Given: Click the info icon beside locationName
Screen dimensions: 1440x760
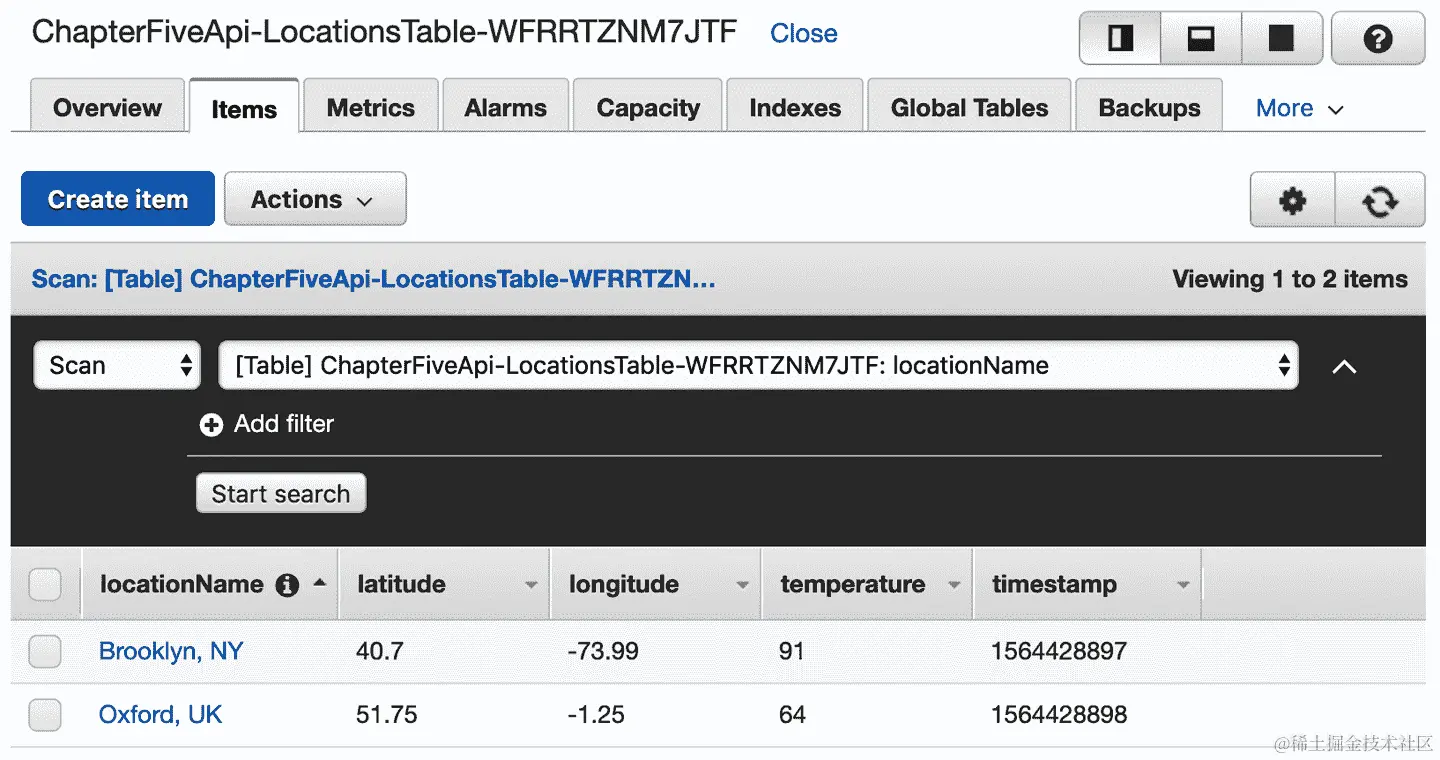Looking at the screenshot, I should pos(287,585).
